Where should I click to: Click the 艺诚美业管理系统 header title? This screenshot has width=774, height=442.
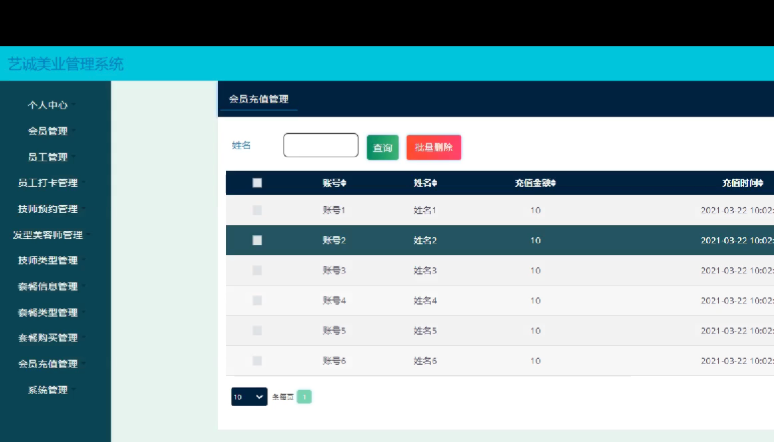pyautogui.click(x=66, y=64)
